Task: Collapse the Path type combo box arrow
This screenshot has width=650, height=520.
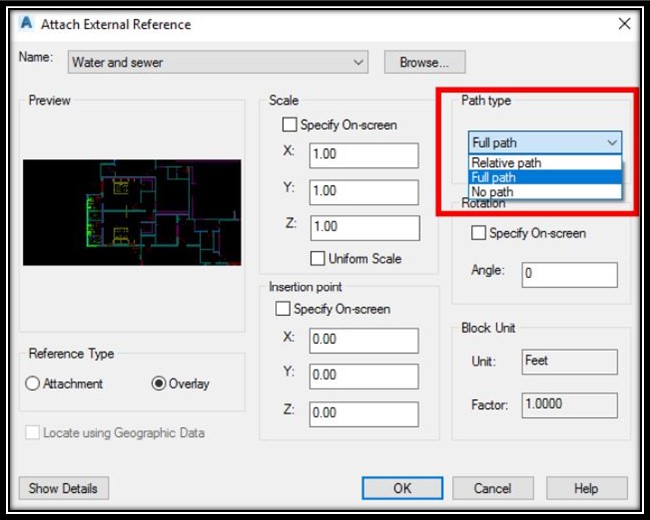Action: pyautogui.click(x=612, y=143)
